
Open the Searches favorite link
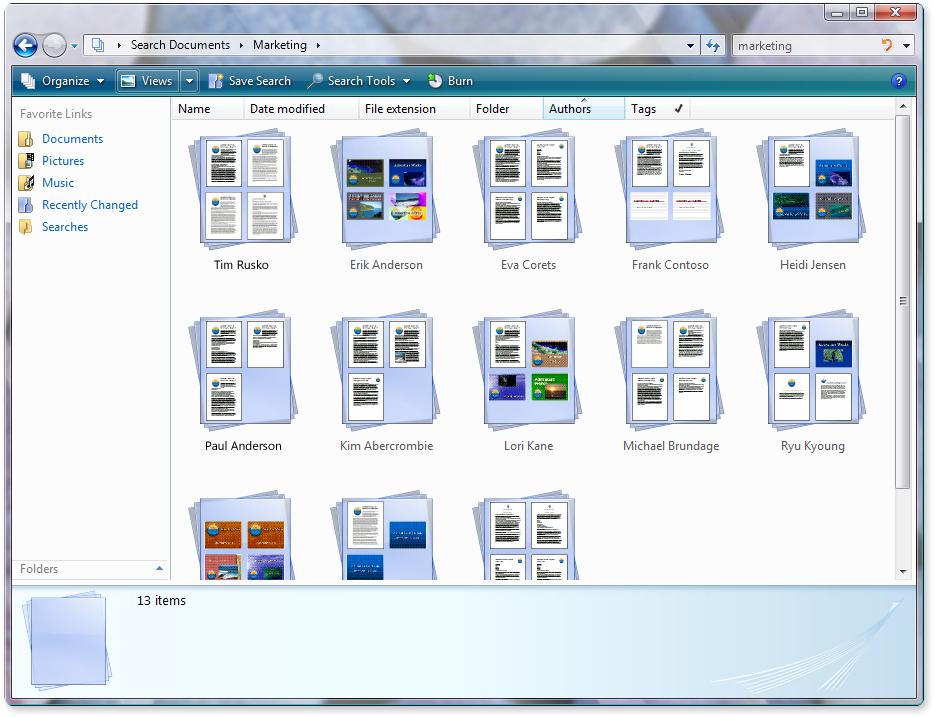coord(65,227)
